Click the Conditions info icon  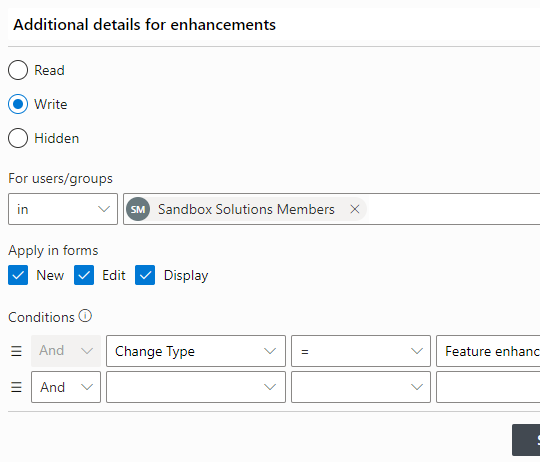tap(85, 316)
